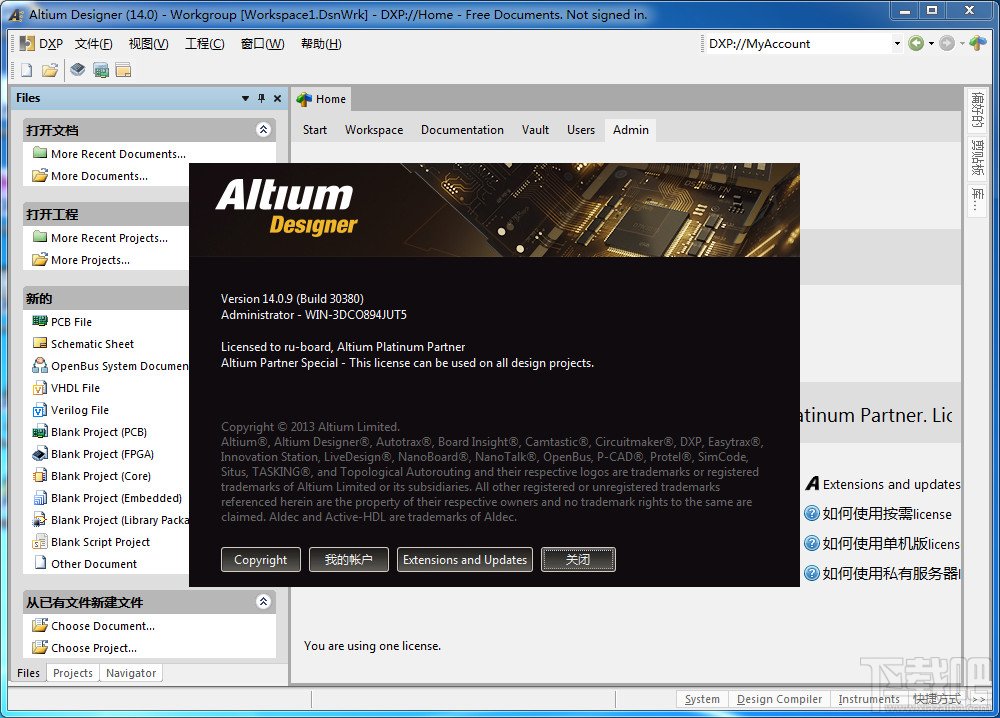
Task: Click the PCB release view toolbar icon
Action: click(101, 70)
